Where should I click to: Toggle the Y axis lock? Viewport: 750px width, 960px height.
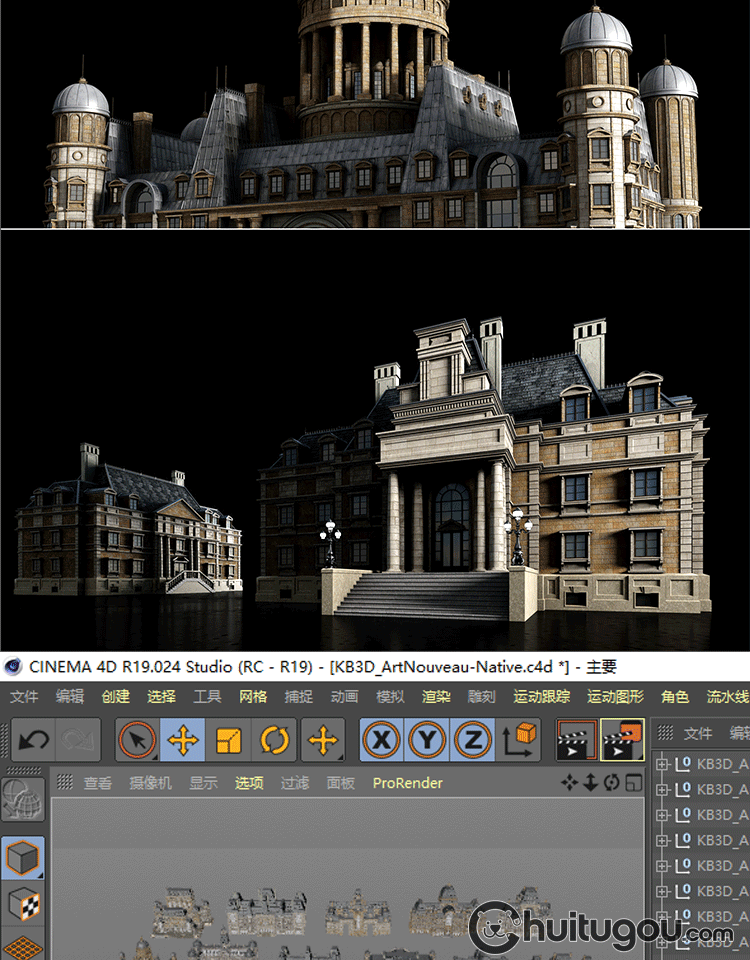(426, 741)
